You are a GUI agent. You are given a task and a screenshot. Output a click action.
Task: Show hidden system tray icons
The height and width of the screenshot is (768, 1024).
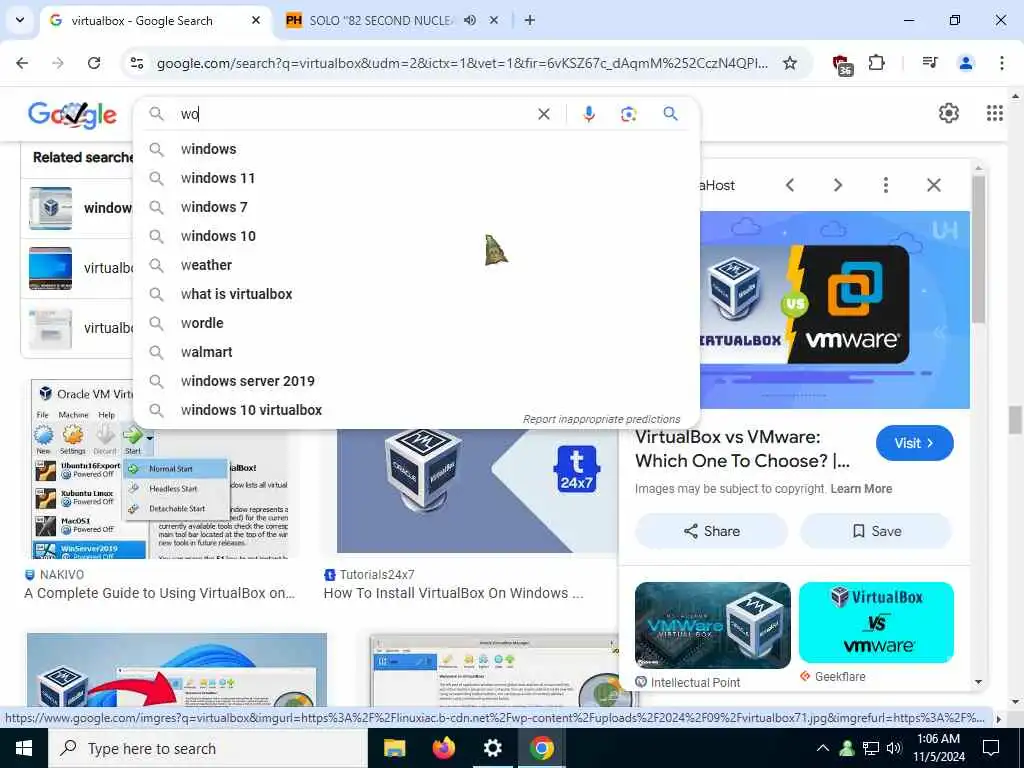point(823,748)
